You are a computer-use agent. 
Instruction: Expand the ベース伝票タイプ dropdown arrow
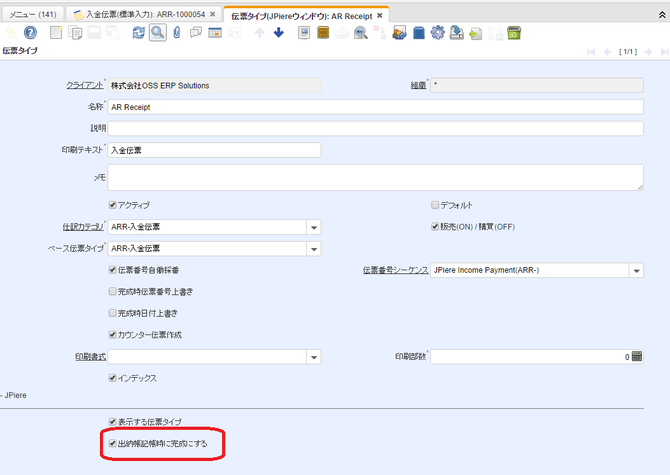[314, 249]
